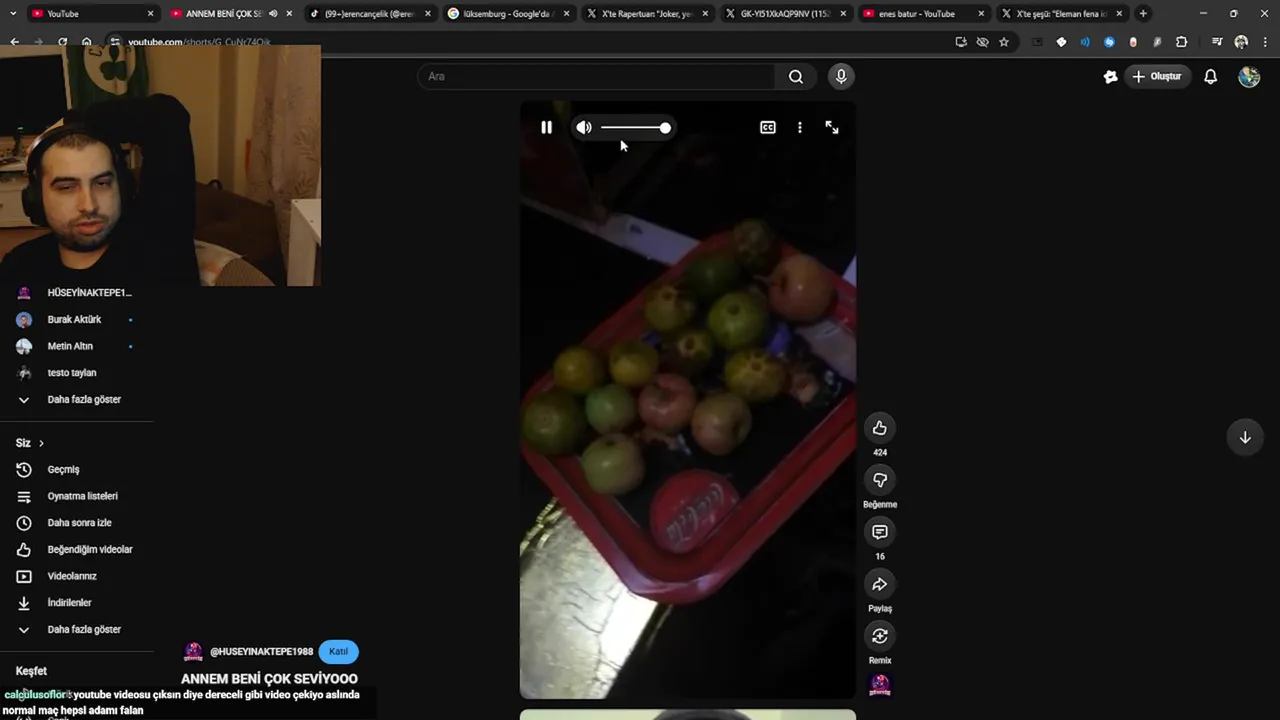Open the comments on this Short
This screenshot has width=1280, height=720.
pyautogui.click(x=880, y=532)
